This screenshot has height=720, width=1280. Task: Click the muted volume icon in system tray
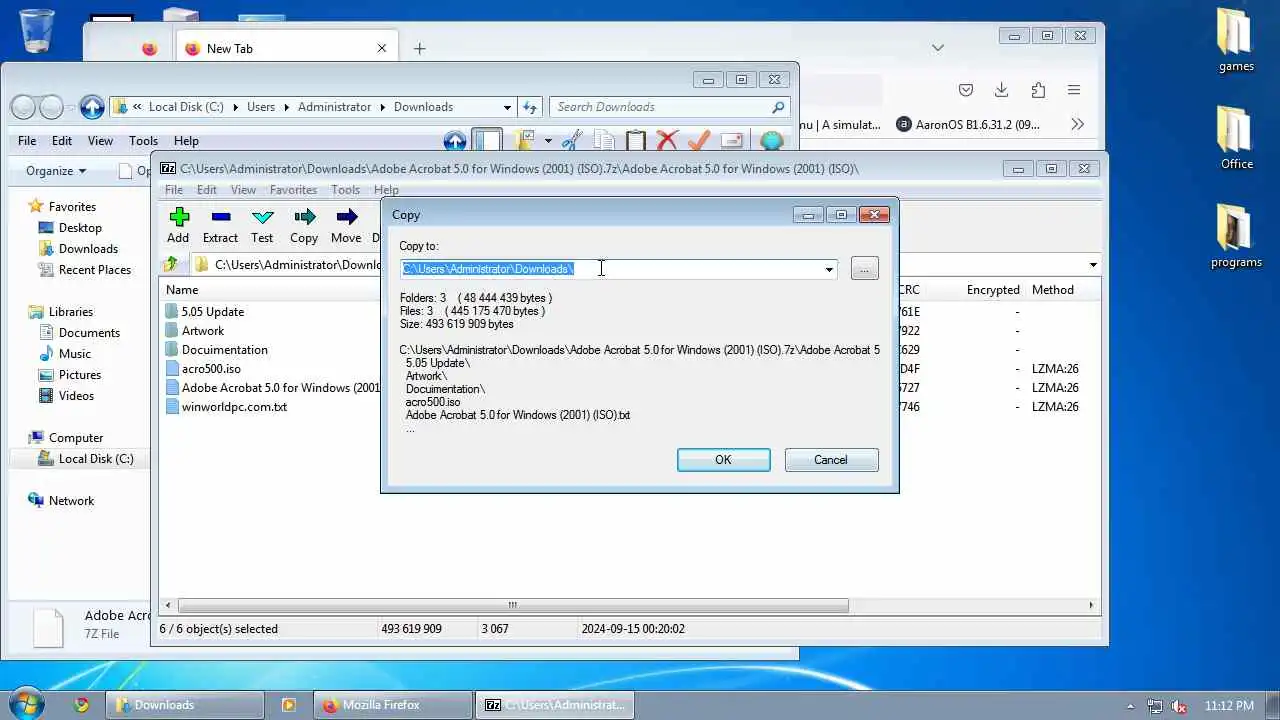coord(1179,706)
